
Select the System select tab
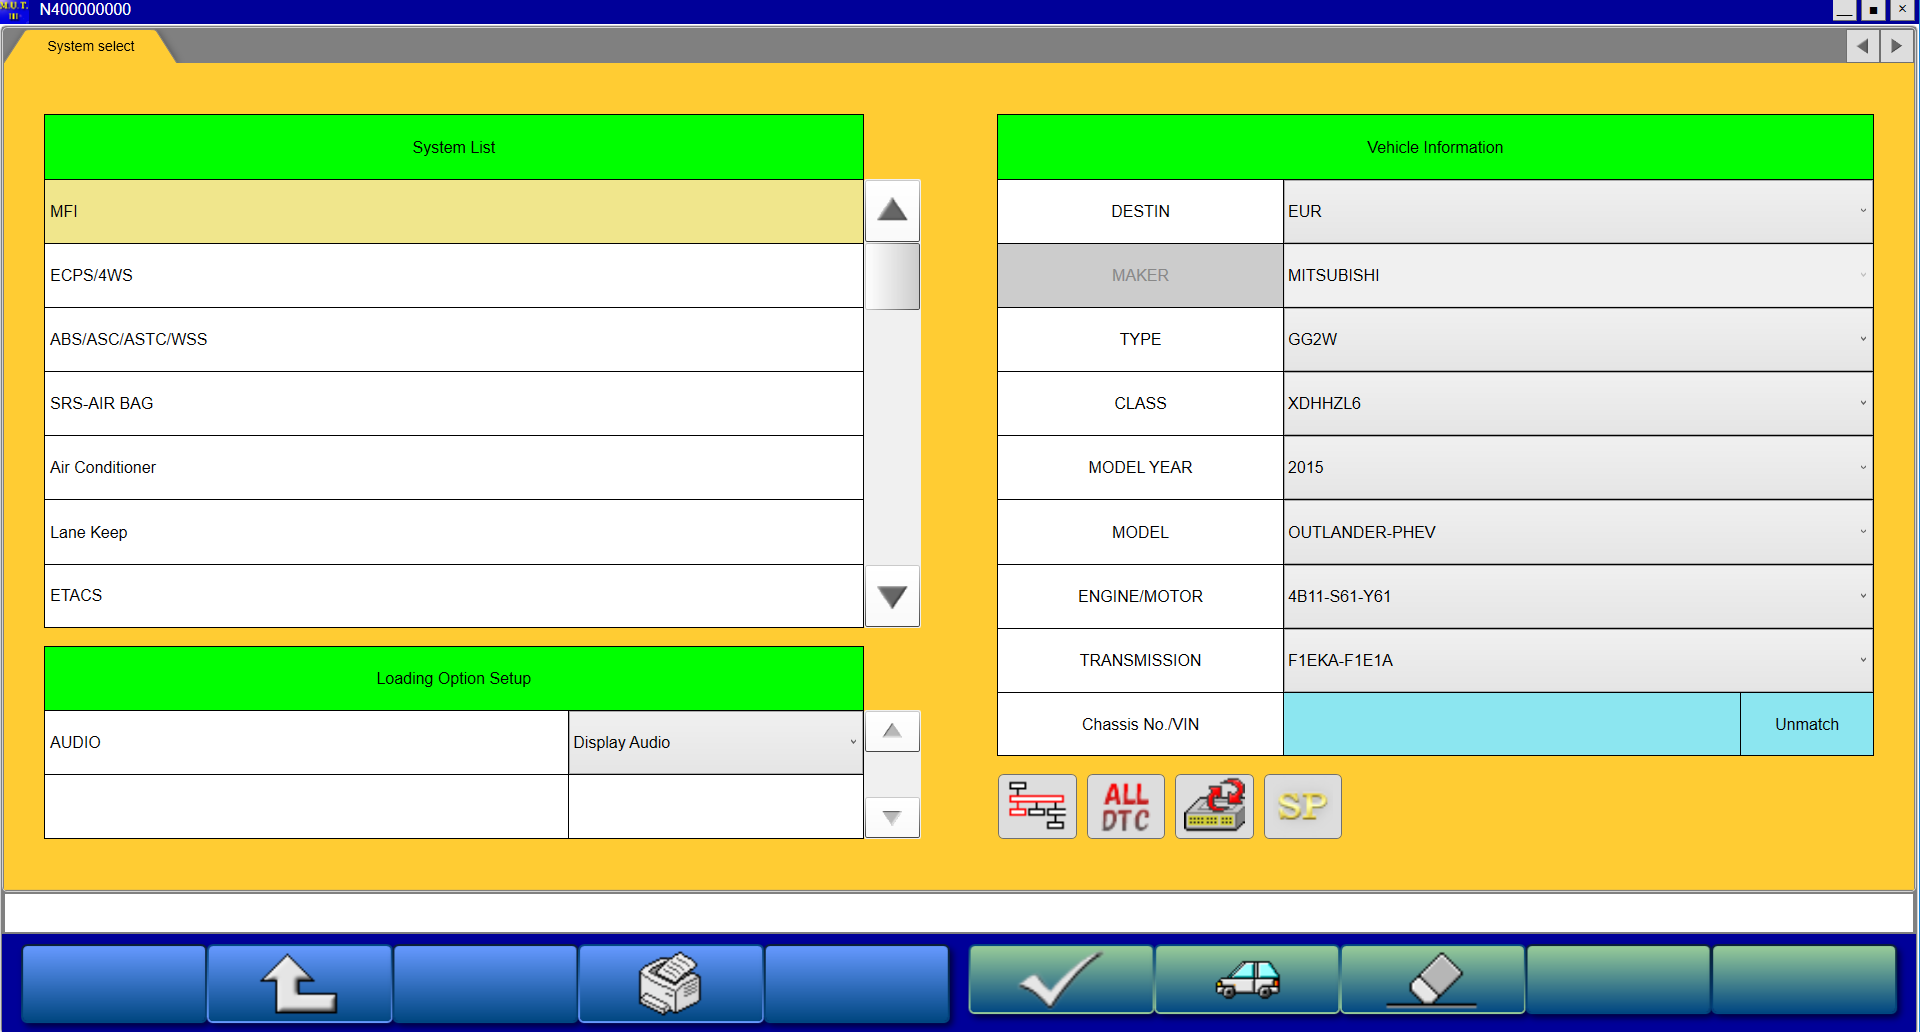click(91, 46)
